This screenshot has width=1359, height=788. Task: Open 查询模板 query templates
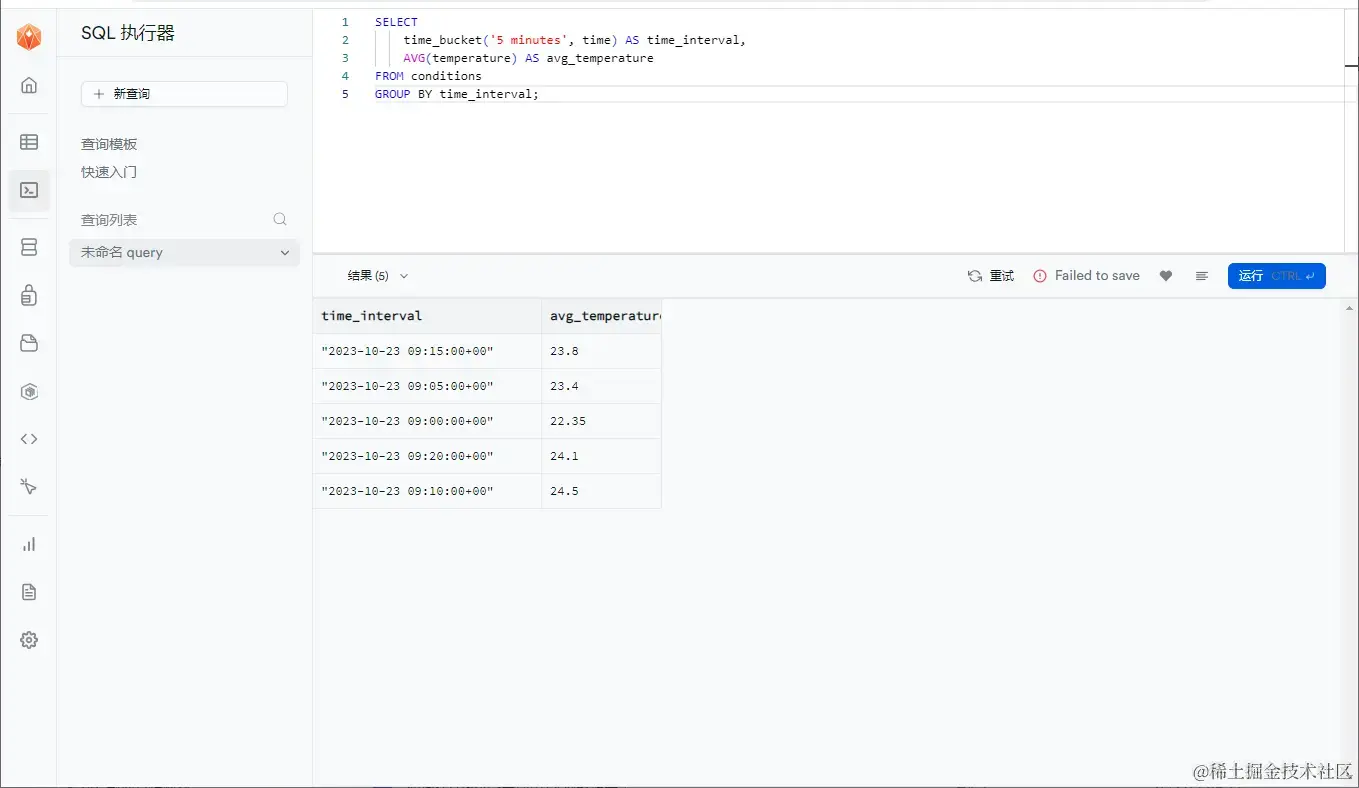[x=109, y=144]
